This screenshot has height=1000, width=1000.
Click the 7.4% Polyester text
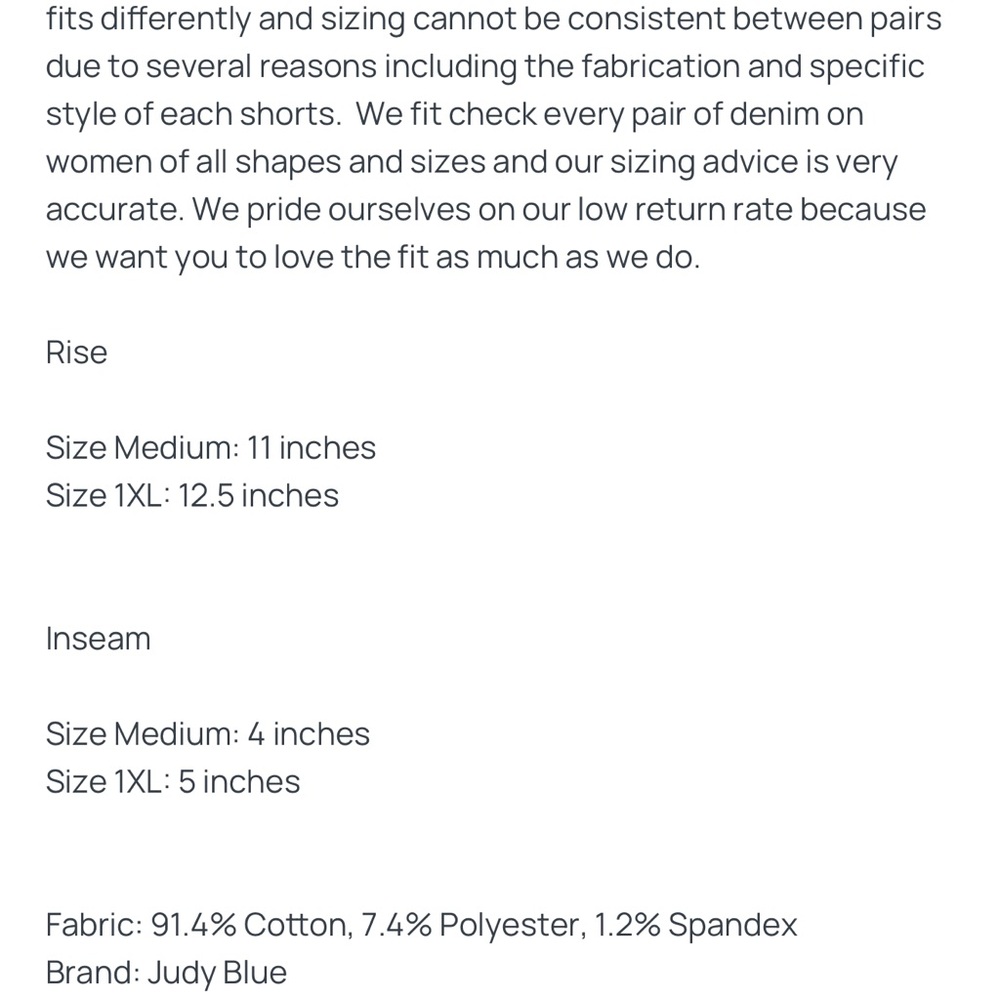[x=474, y=925]
